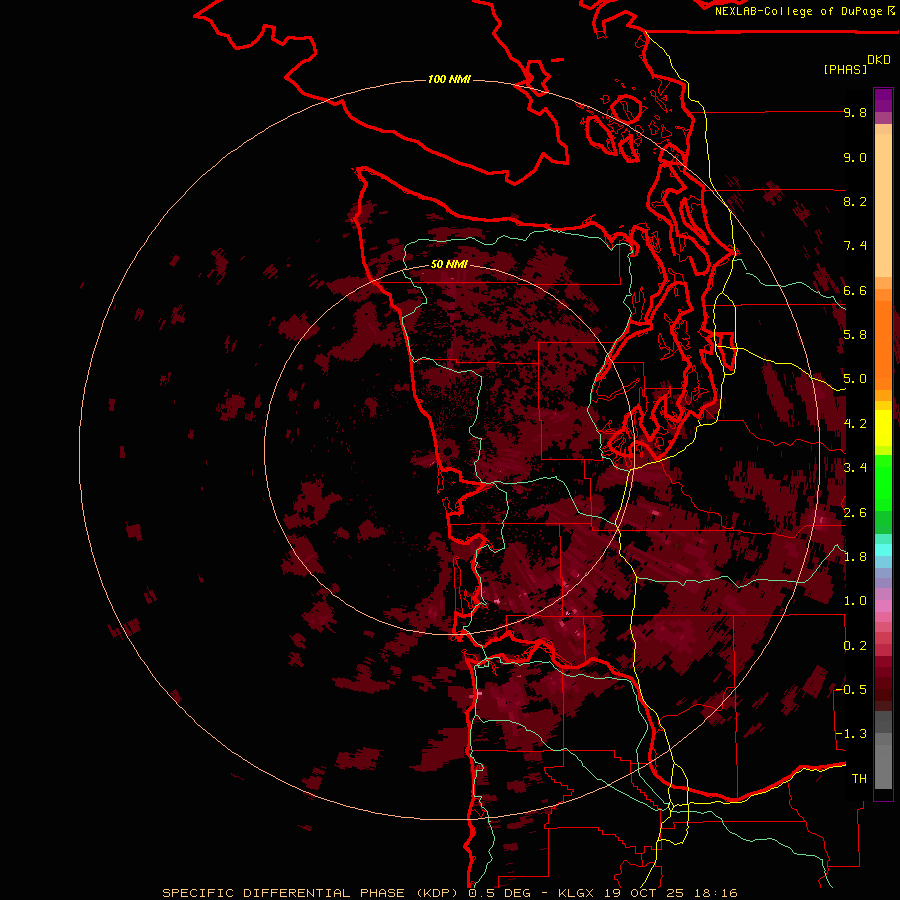
Task: Click the 0.5 DEG elevation angle text
Action: 499,893
